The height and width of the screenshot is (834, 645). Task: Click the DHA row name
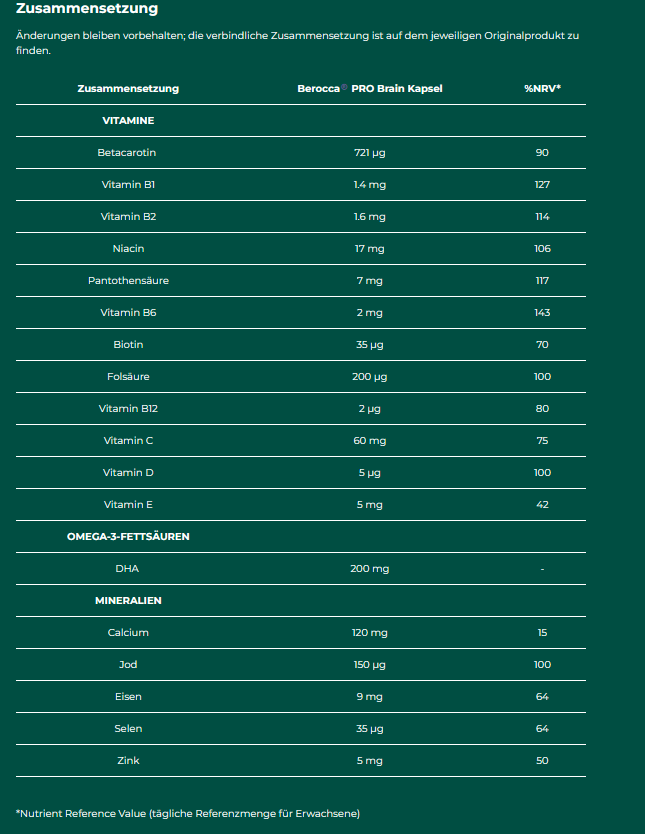(127, 569)
